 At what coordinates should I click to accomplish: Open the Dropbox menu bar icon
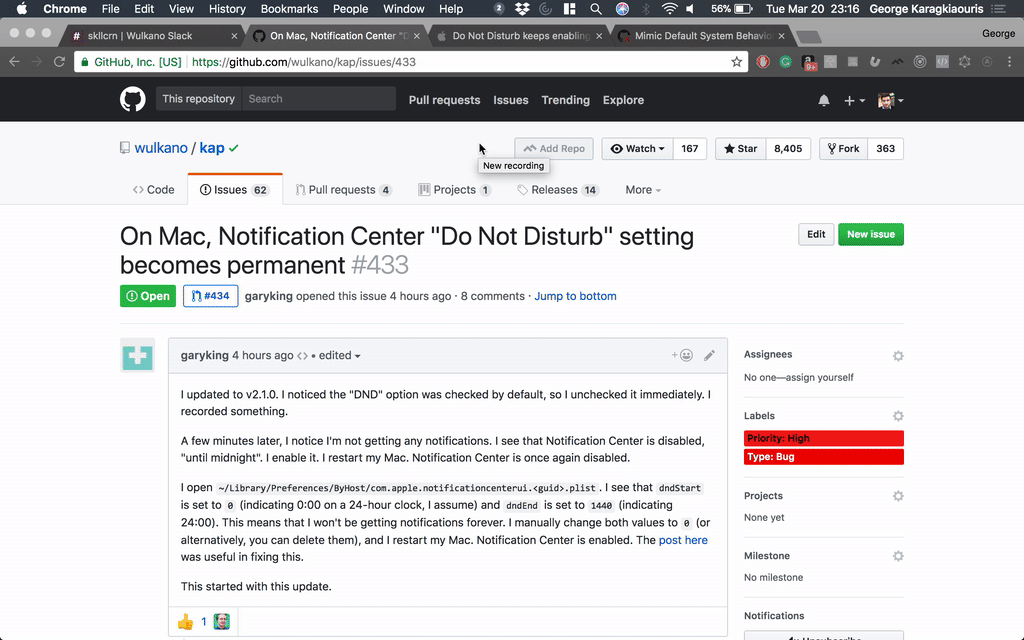[522, 9]
